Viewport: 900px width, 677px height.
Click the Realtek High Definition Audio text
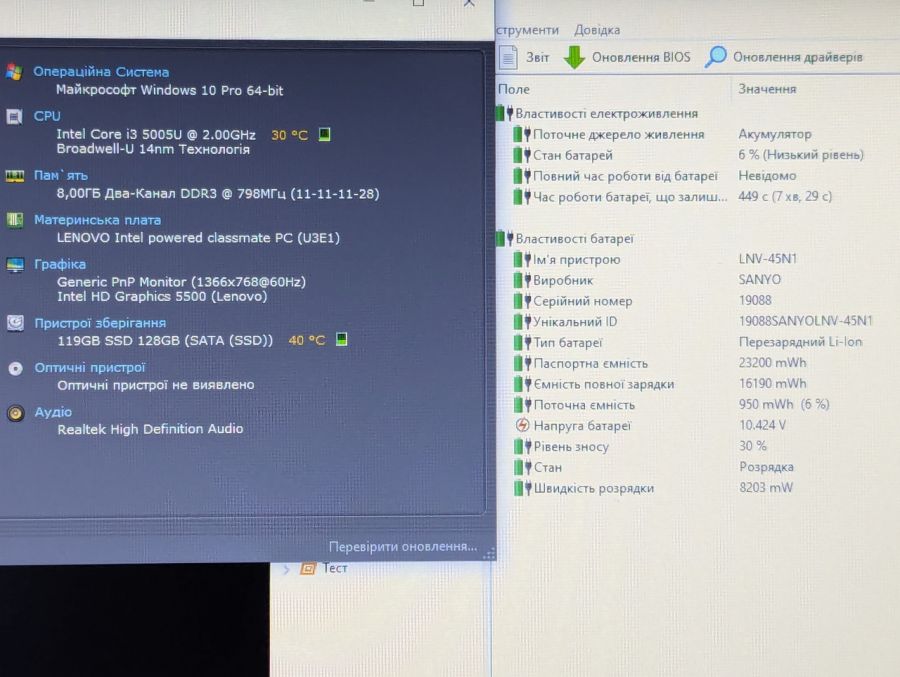click(x=150, y=429)
